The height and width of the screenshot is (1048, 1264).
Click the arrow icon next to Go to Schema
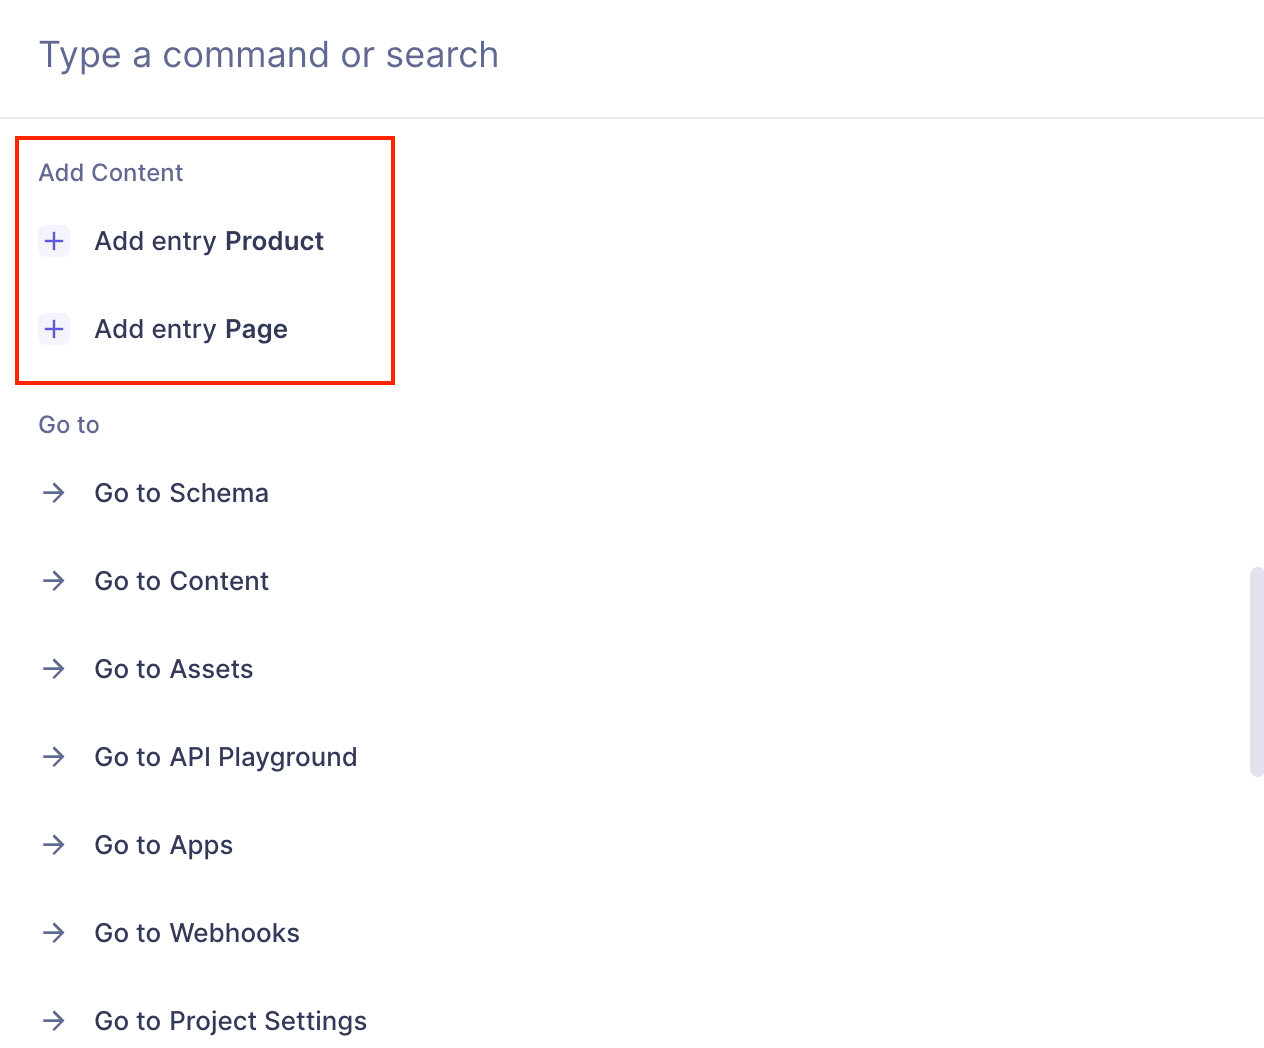pos(54,493)
